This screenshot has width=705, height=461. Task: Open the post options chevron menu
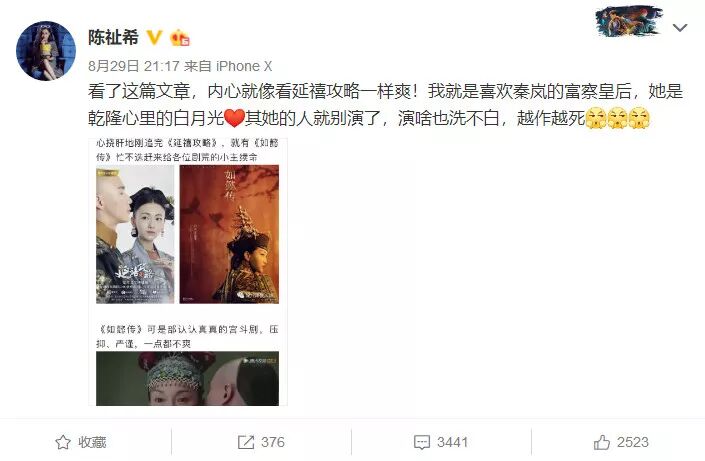679,28
